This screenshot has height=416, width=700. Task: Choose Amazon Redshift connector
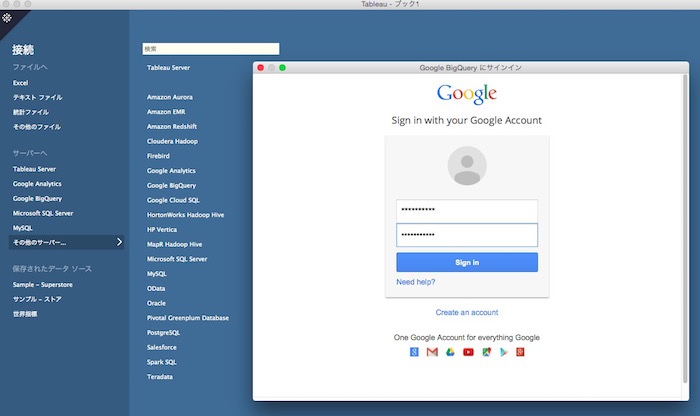(x=172, y=127)
